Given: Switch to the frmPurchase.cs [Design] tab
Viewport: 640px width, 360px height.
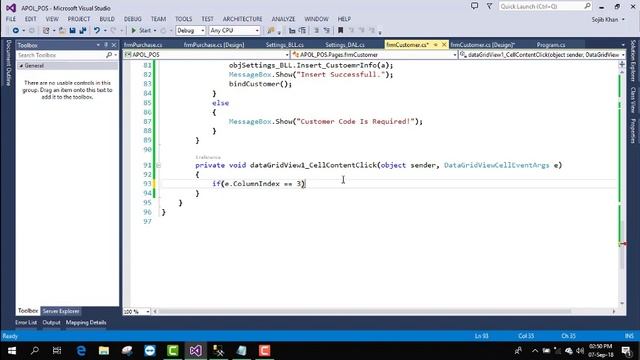Looking at the screenshot, I should click(214, 45).
